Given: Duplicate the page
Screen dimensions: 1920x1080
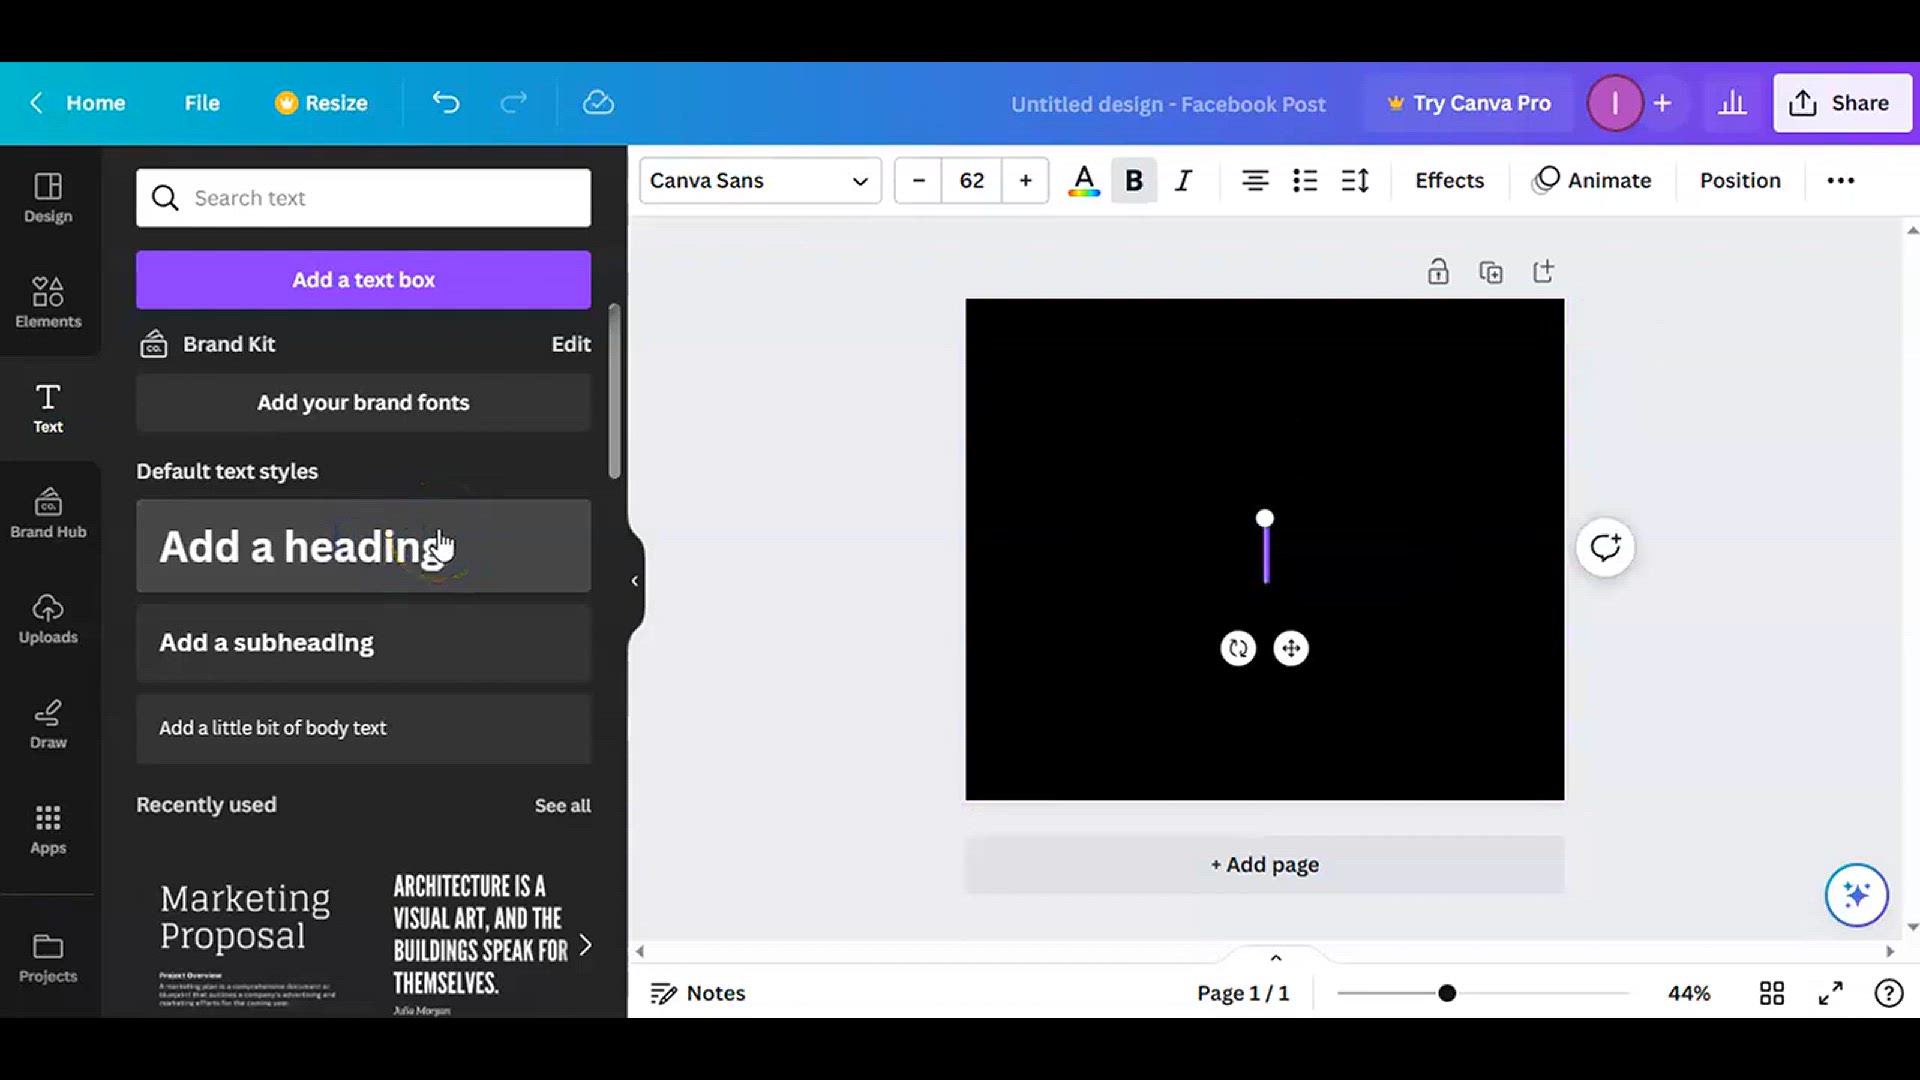Looking at the screenshot, I should point(1491,272).
